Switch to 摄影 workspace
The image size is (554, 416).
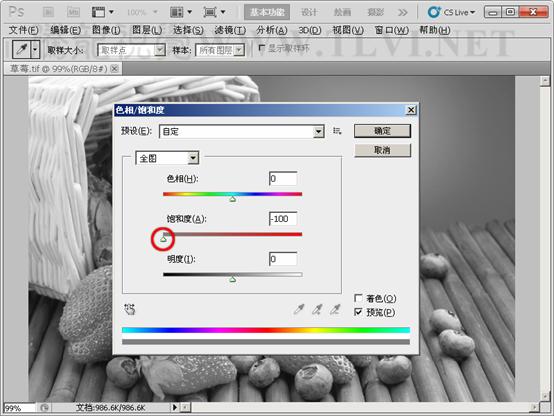point(375,12)
